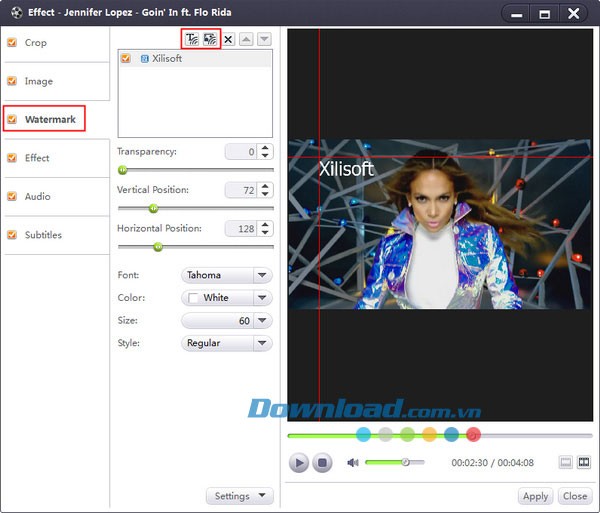Open the Settings dropdown button
Screen dimensions: 600x513
click(x=240, y=496)
